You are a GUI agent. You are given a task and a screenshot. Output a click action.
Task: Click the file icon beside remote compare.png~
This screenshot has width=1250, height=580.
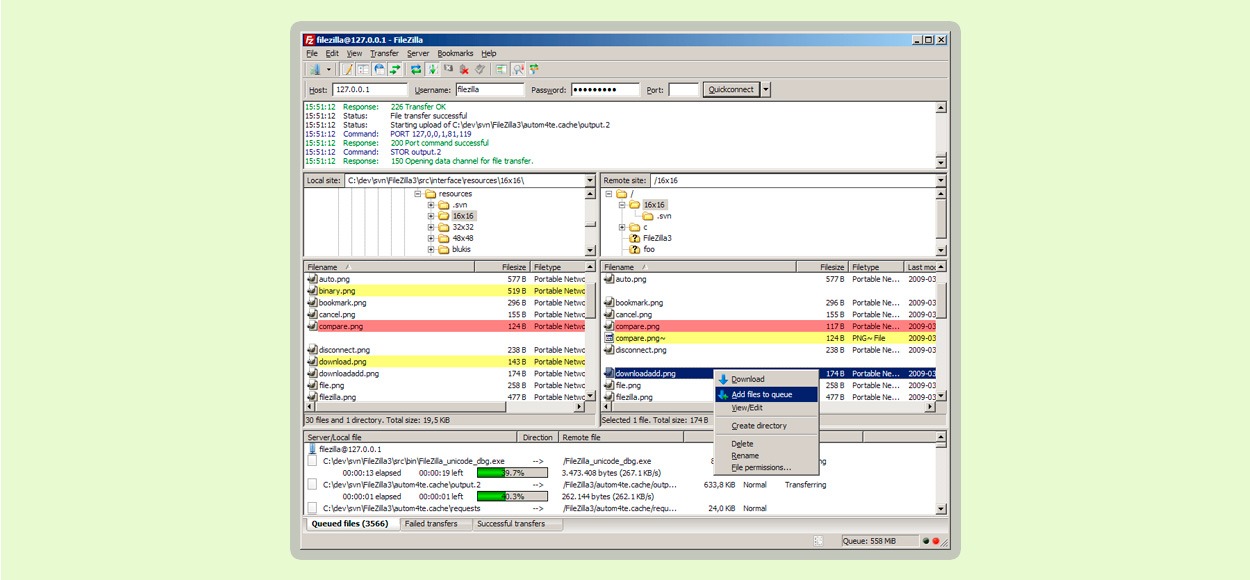click(x=609, y=338)
